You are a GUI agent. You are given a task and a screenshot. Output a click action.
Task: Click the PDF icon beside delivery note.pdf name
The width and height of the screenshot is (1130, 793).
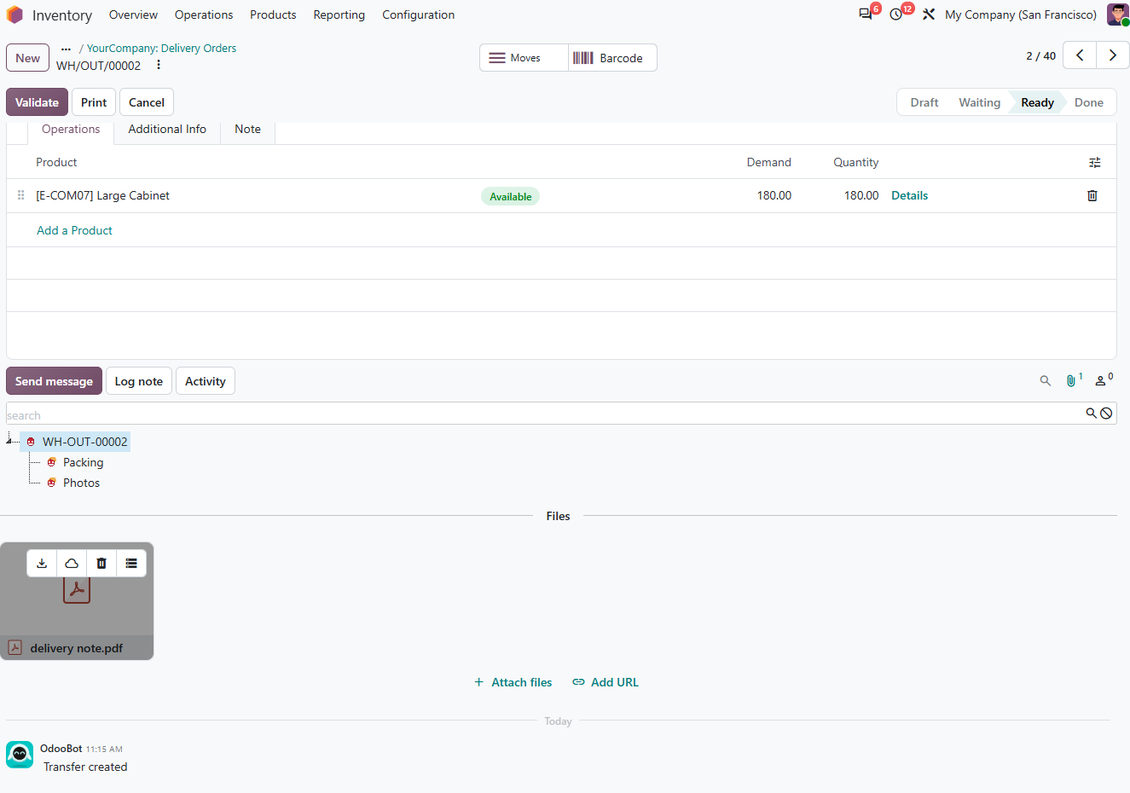pos(15,647)
